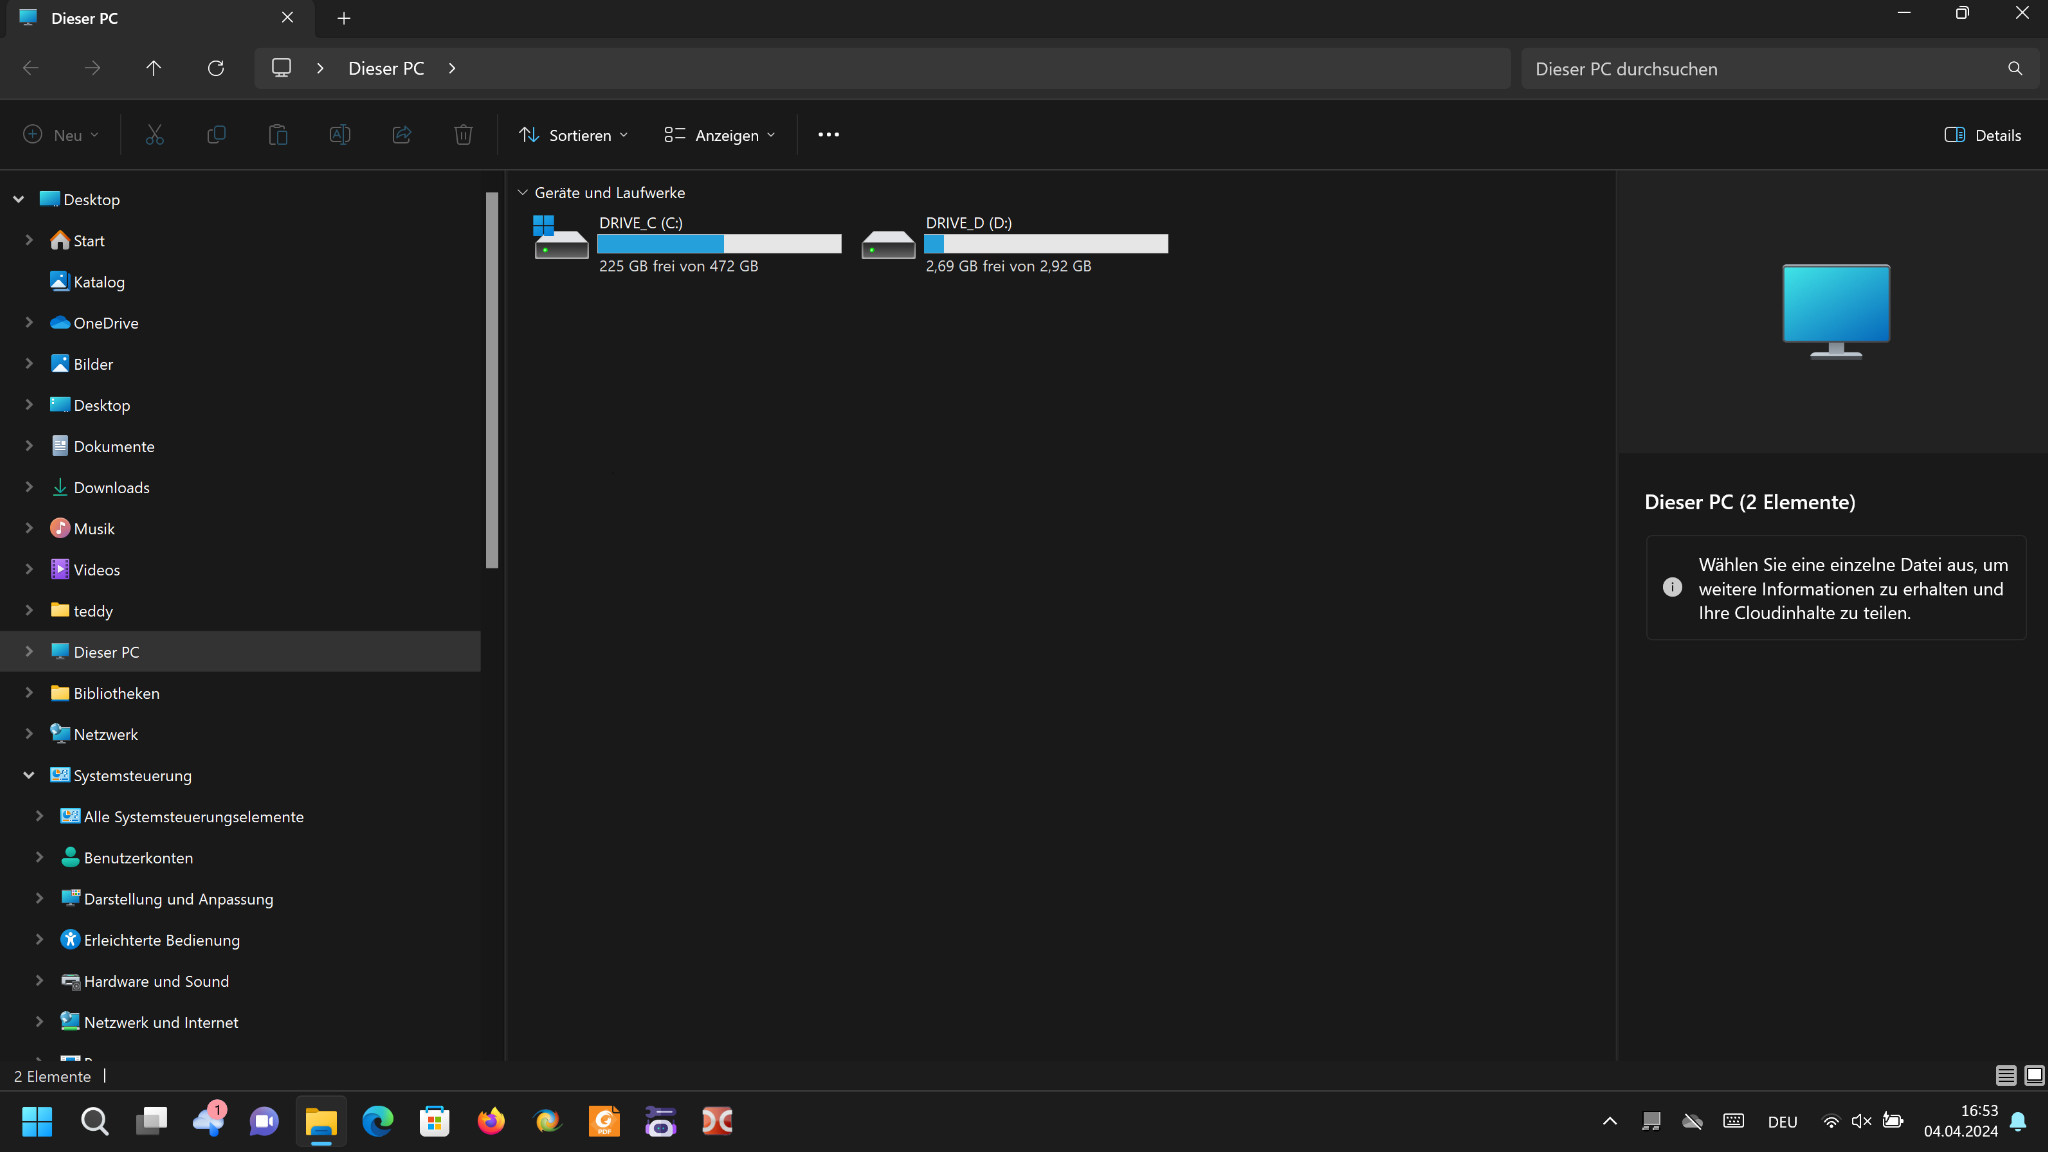Click the Cut scissors icon in toolbar

[x=154, y=135]
